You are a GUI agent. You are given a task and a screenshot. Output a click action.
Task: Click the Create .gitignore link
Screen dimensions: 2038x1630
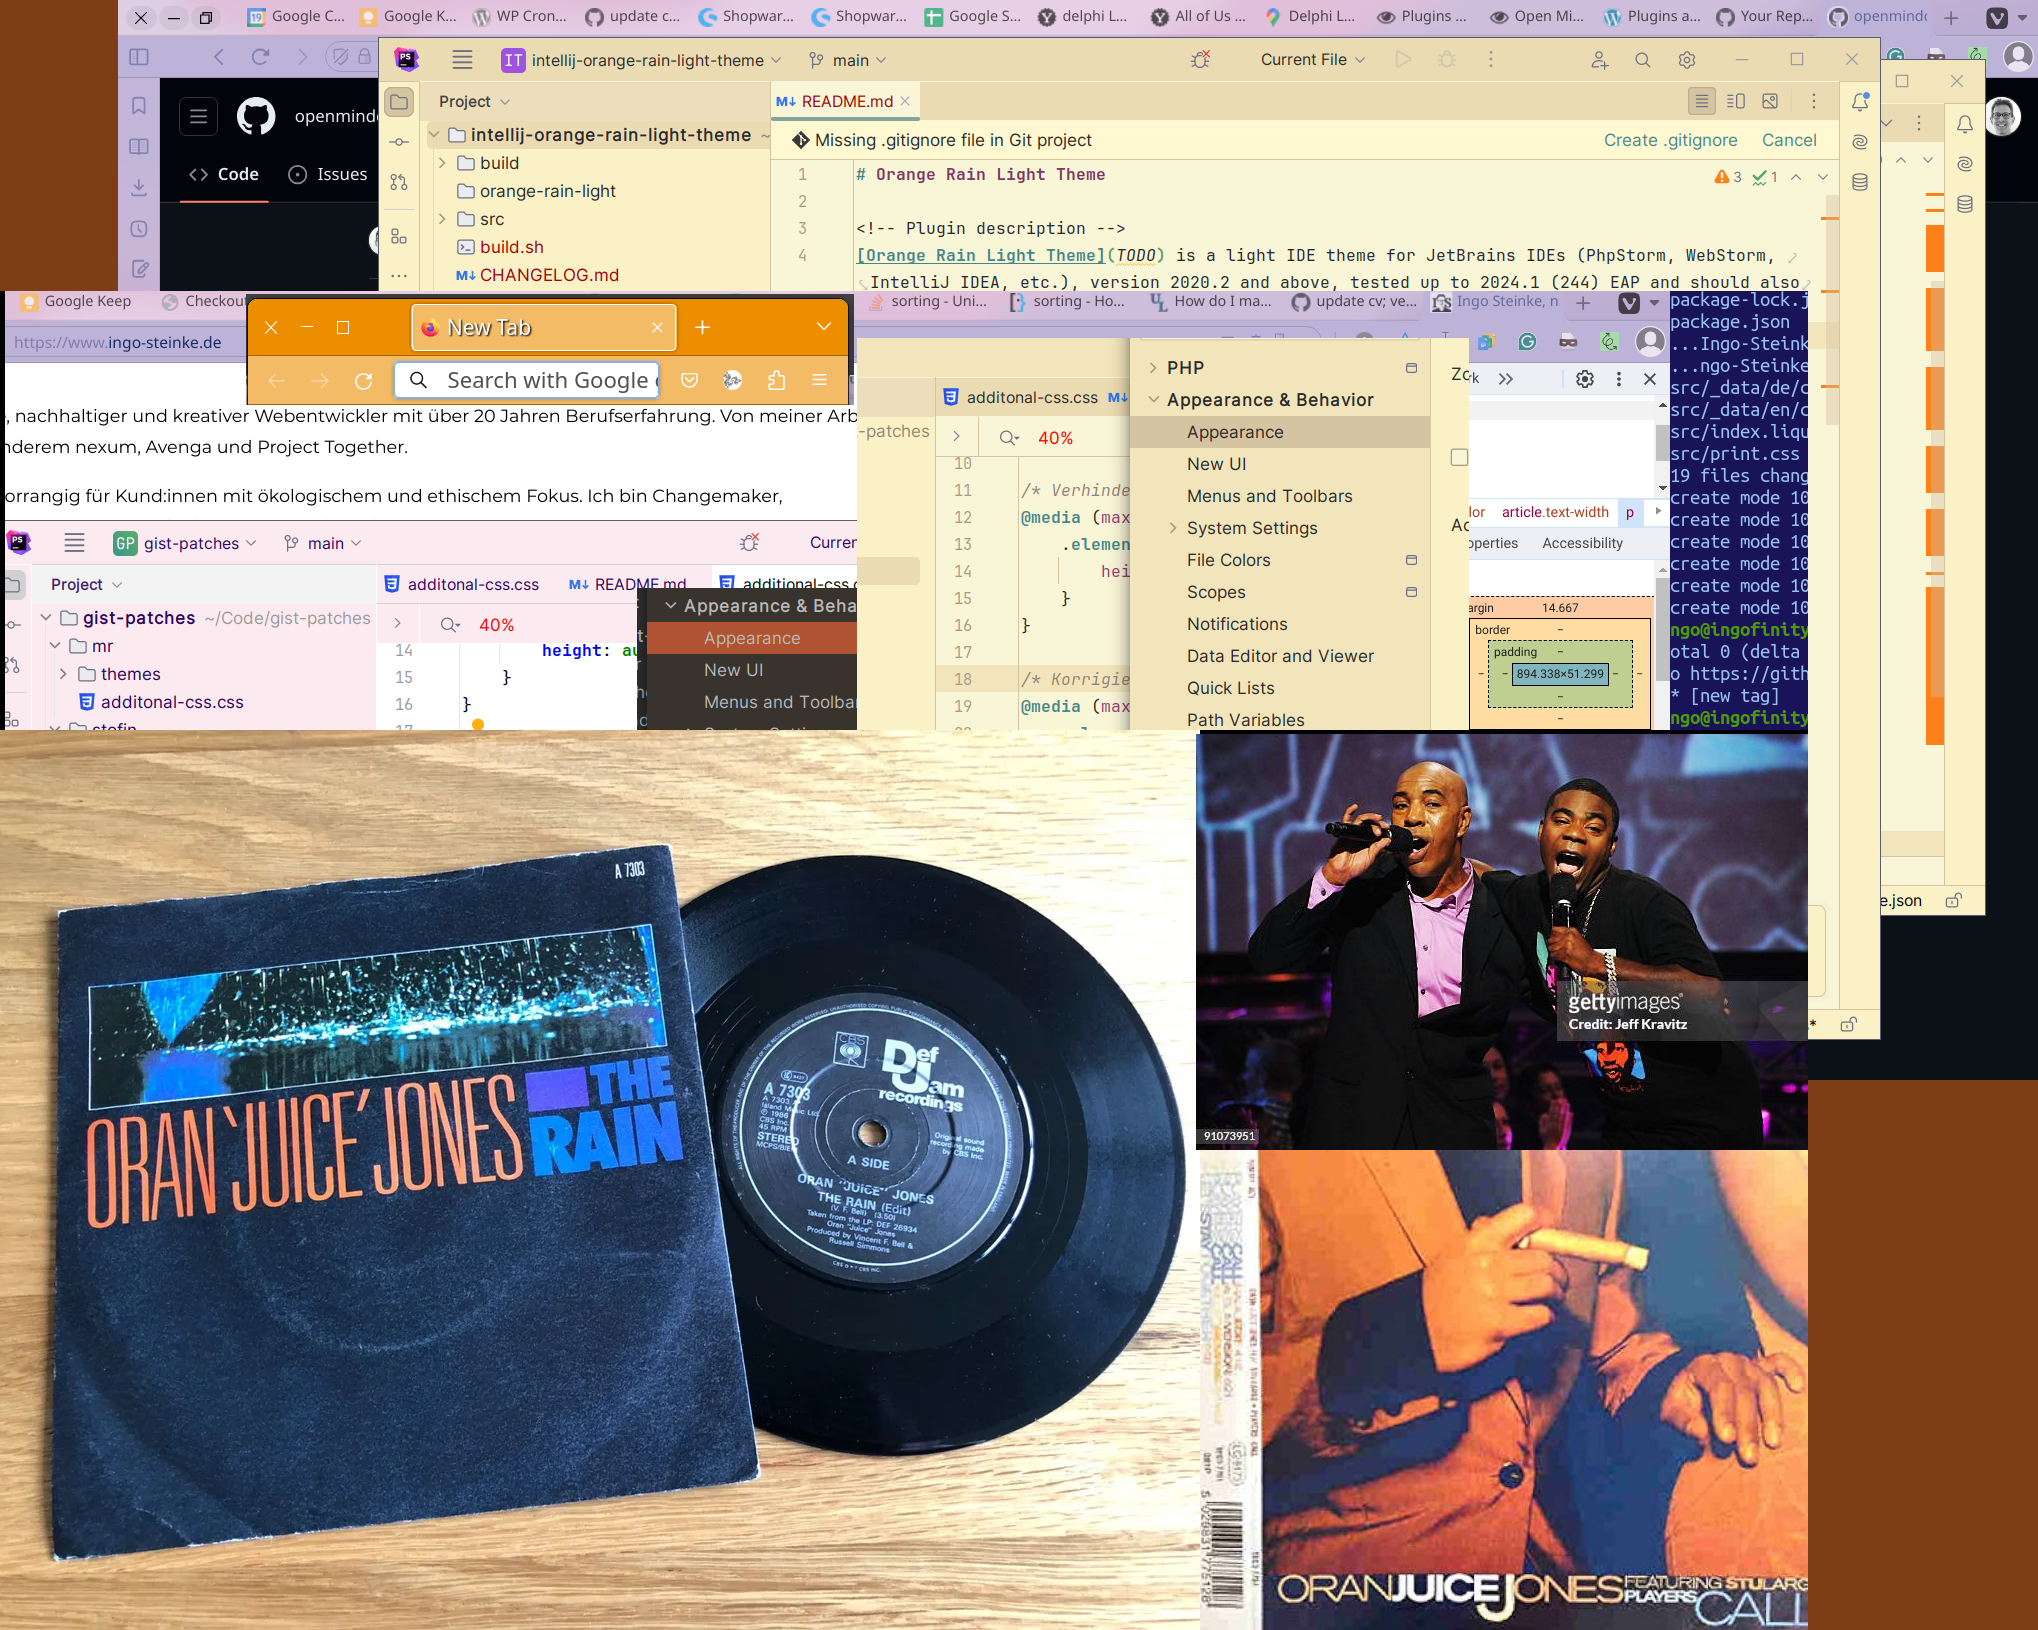[1670, 140]
